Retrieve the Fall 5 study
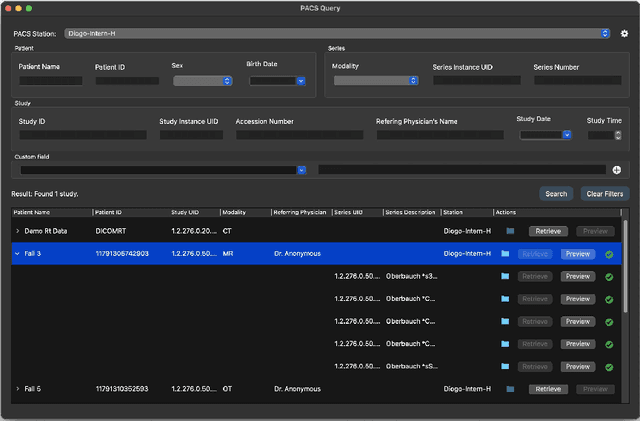 (548, 389)
